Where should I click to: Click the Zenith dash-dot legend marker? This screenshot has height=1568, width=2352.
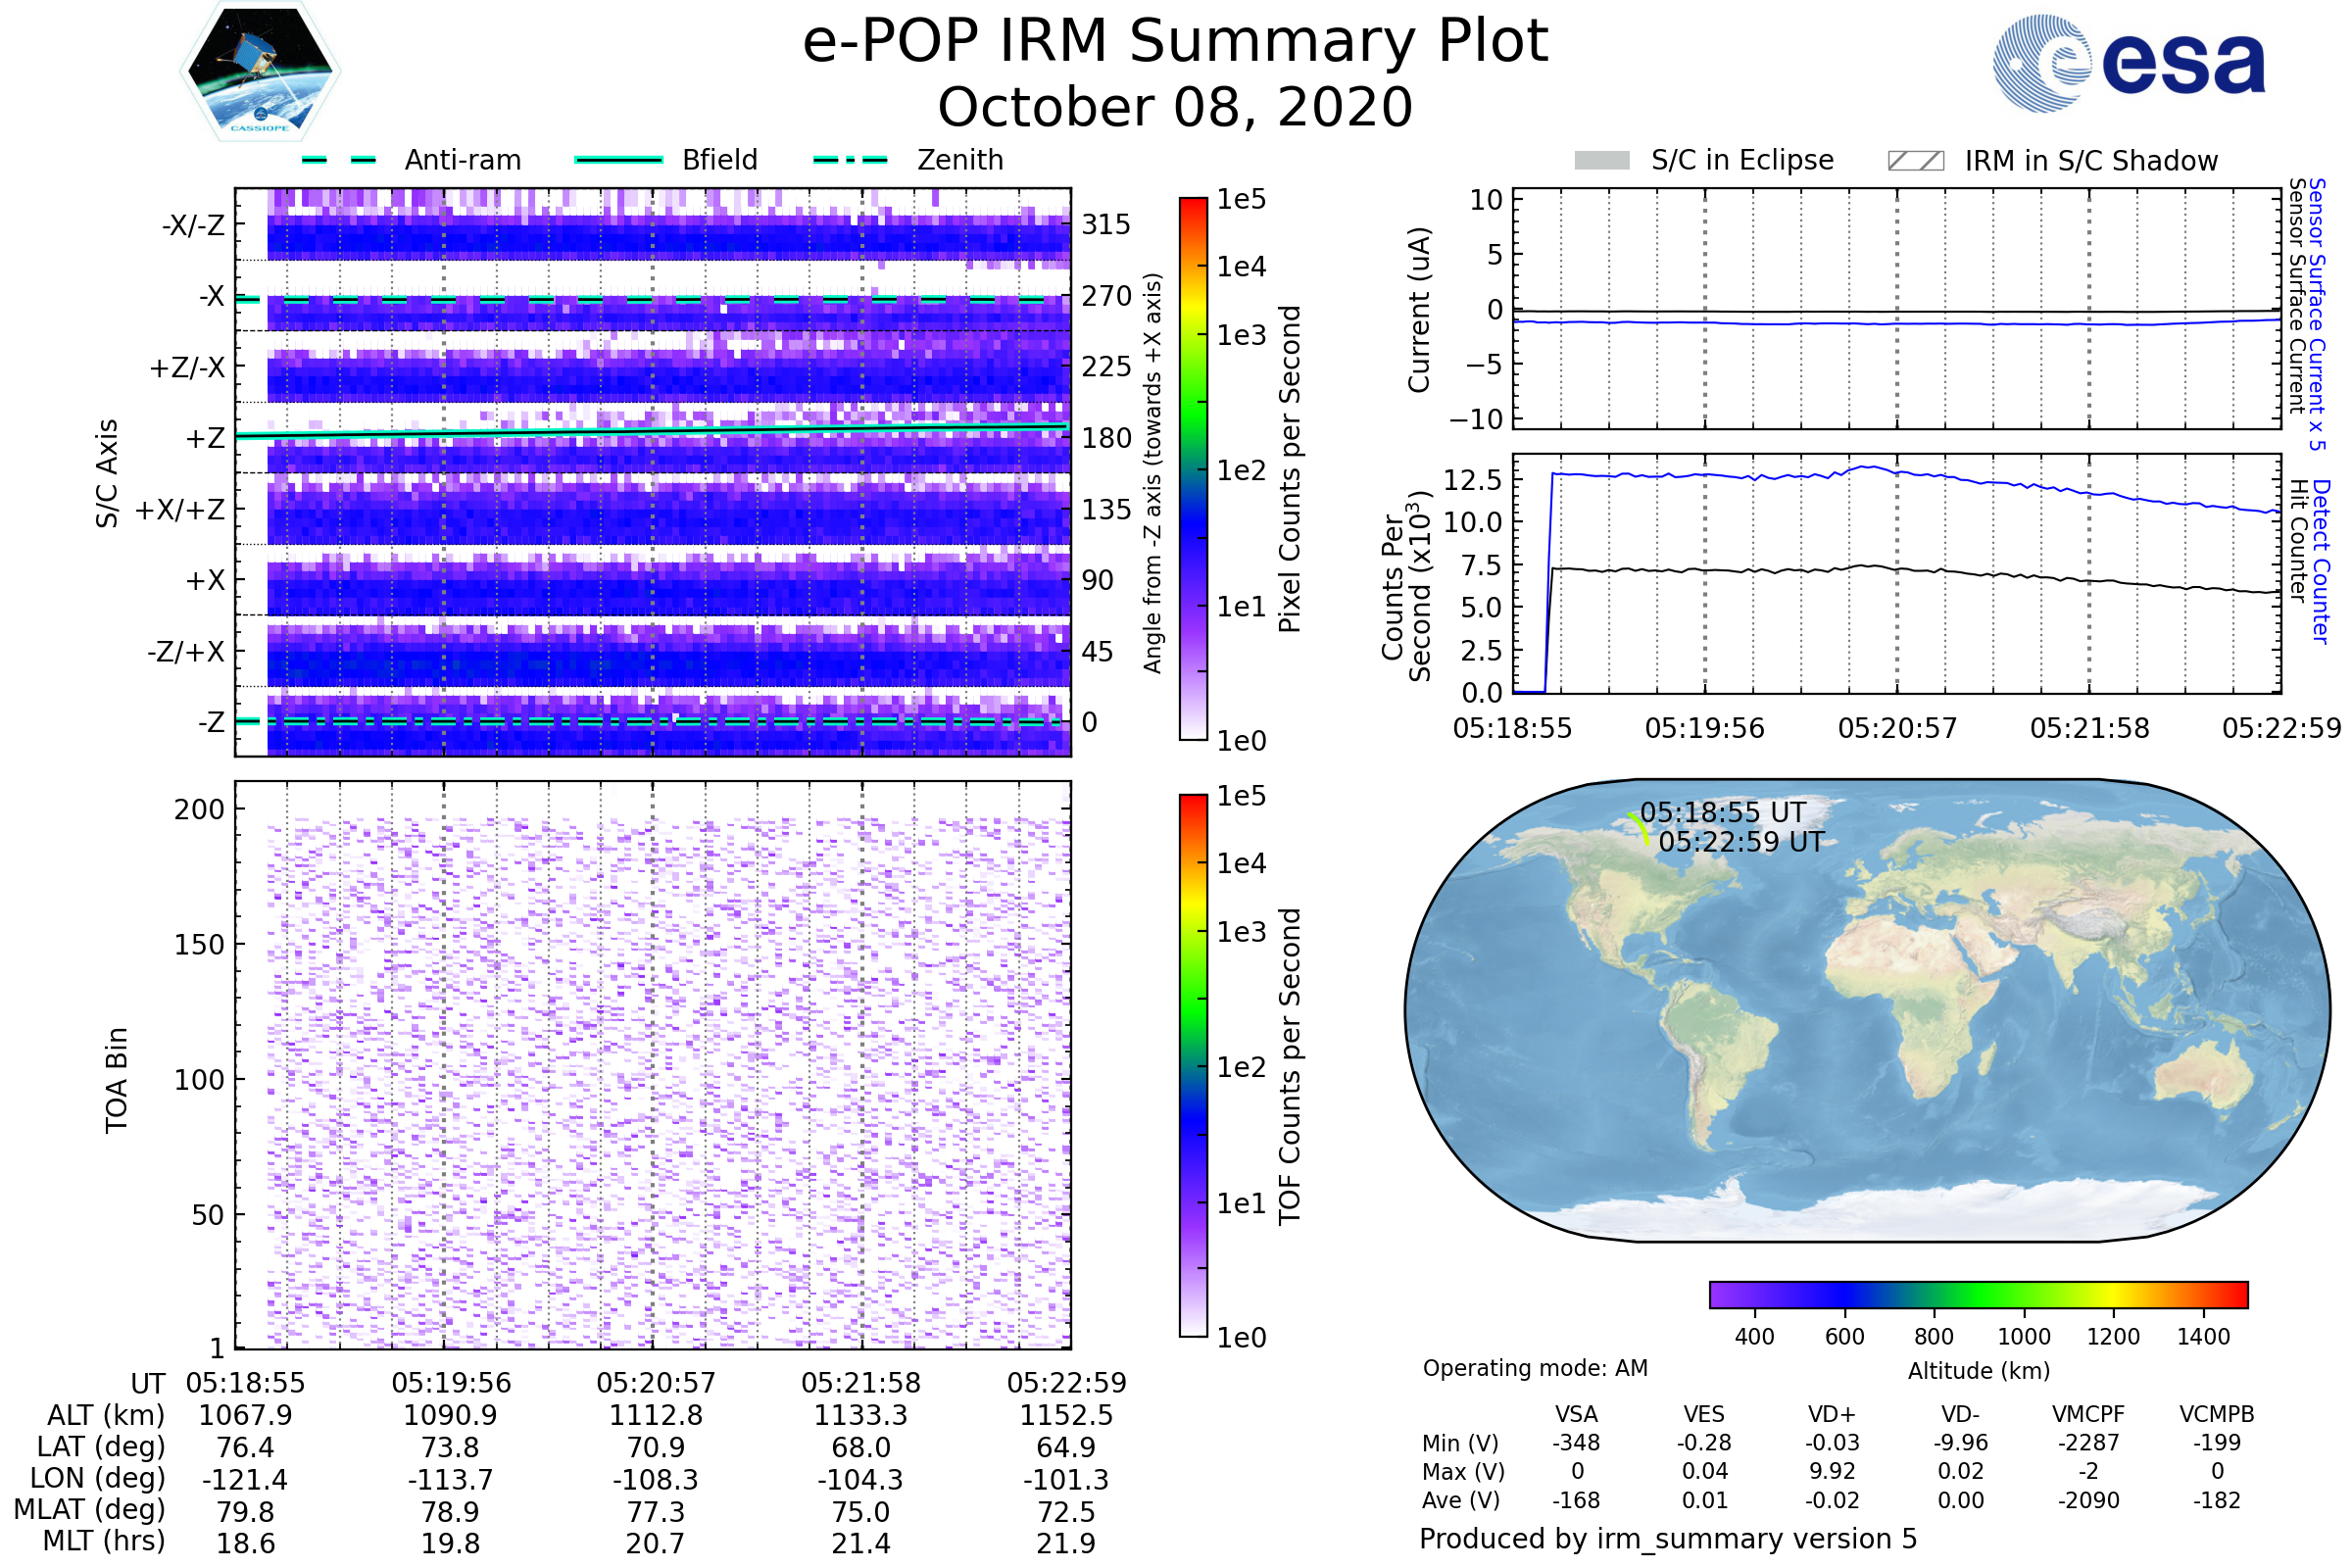(x=850, y=160)
